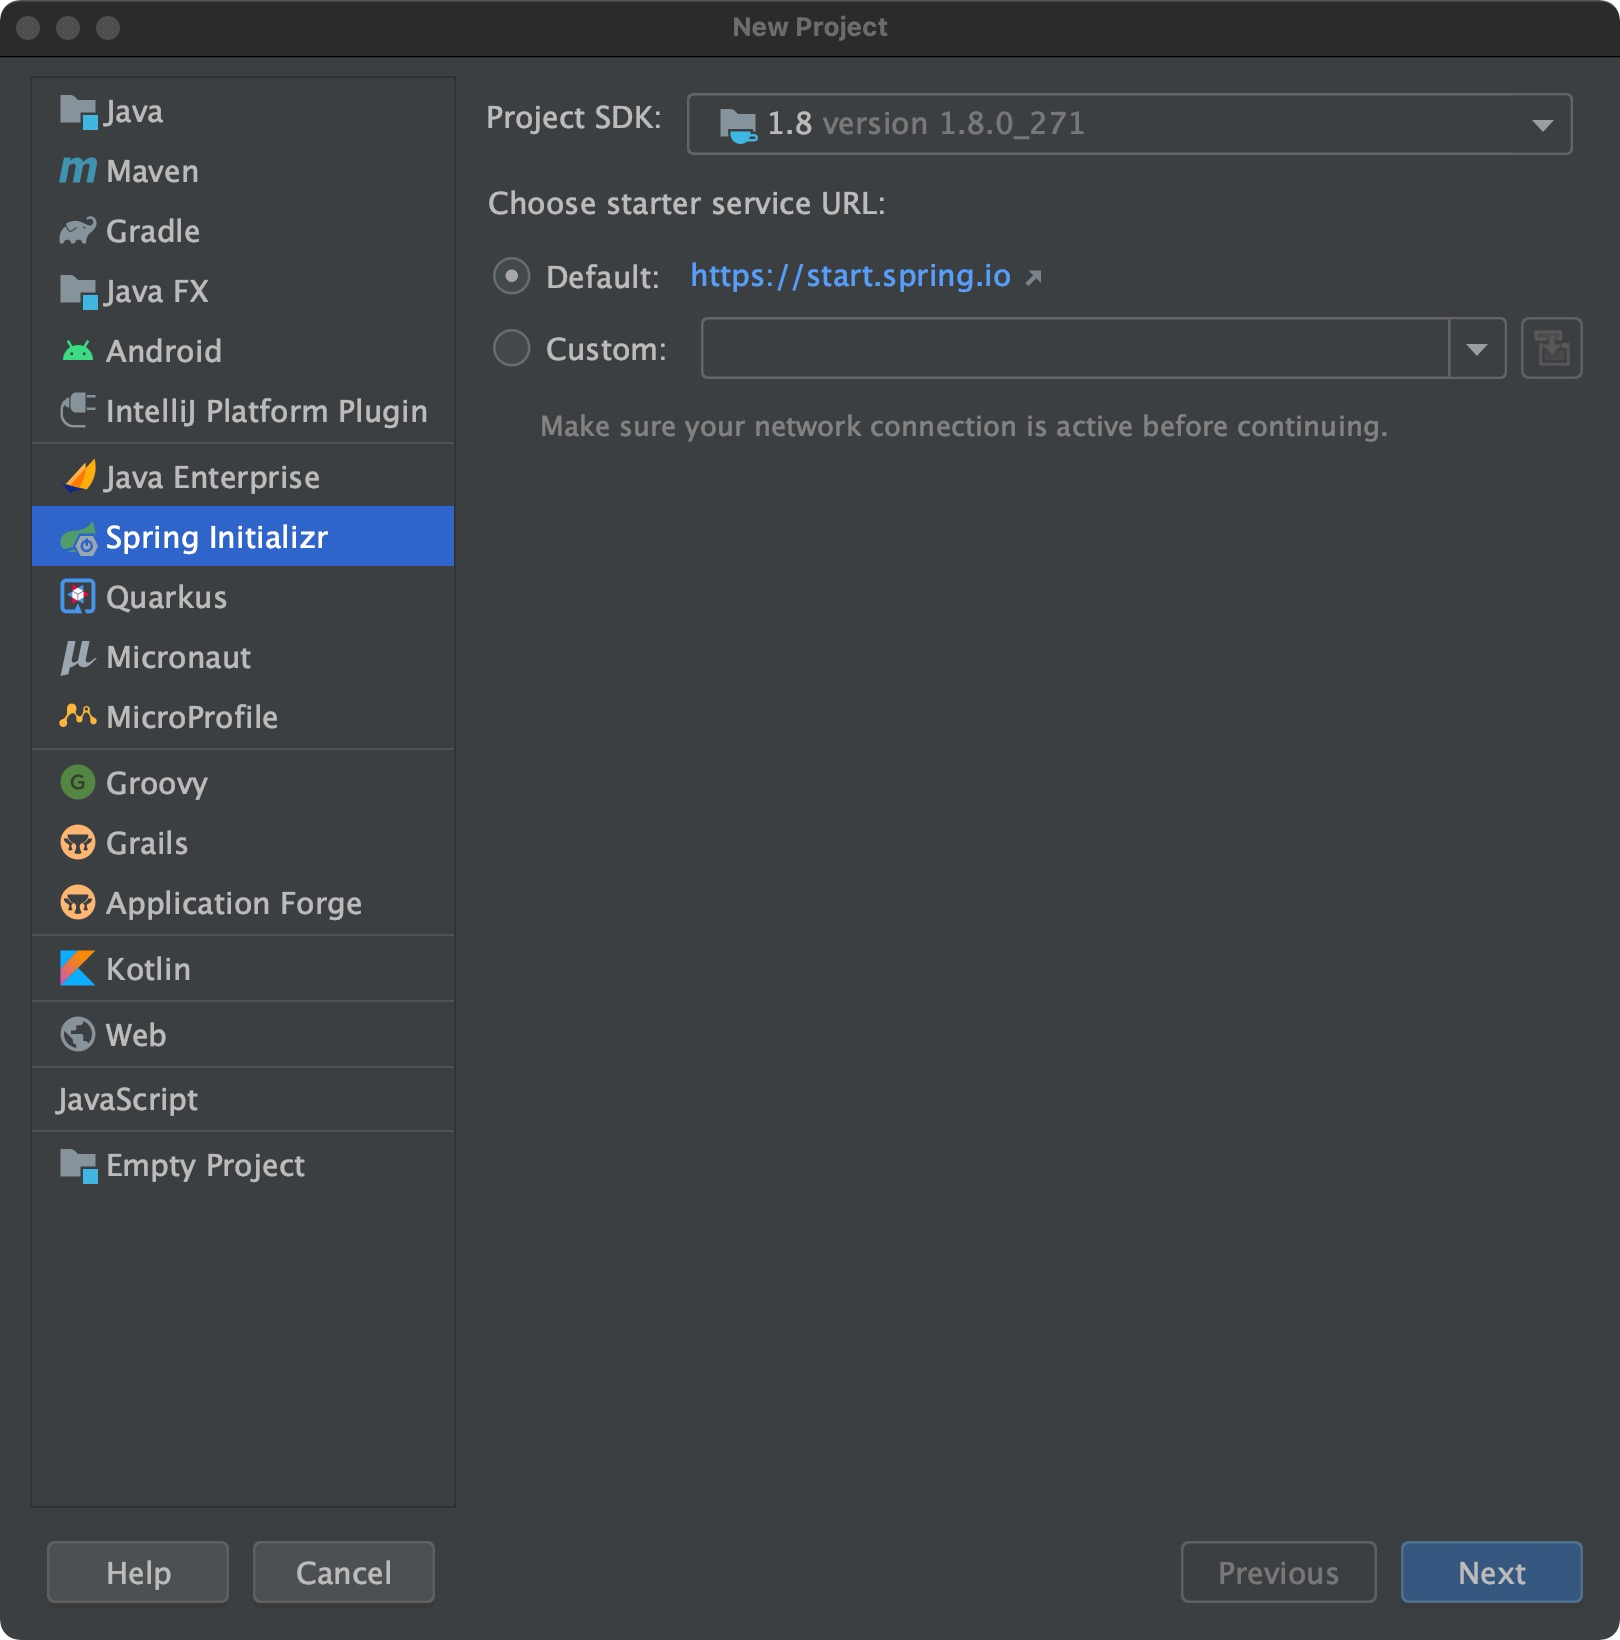Image resolution: width=1620 pixels, height=1640 pixels.
Task: Choose Micronaut label in the list
Action: click(x=179, y=657)
